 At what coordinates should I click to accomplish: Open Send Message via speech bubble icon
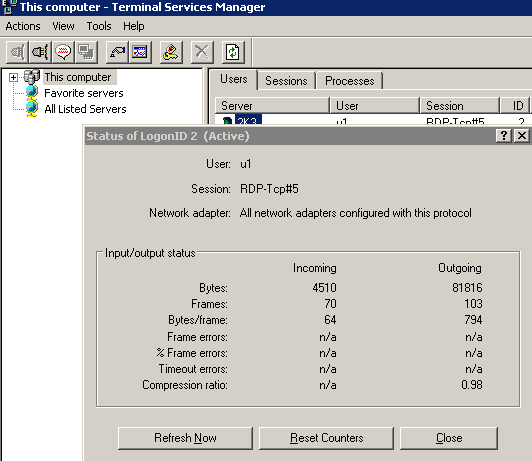tap(63, 52)
